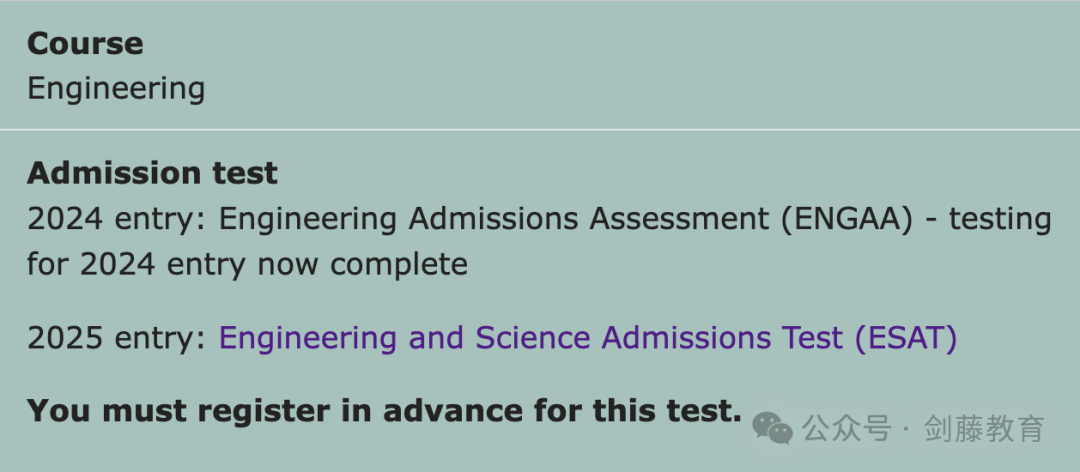Viewport: 1080px width, 472px height.
Task: Click the 'You must register in advance' notice
Action: [x=384, y=411]
